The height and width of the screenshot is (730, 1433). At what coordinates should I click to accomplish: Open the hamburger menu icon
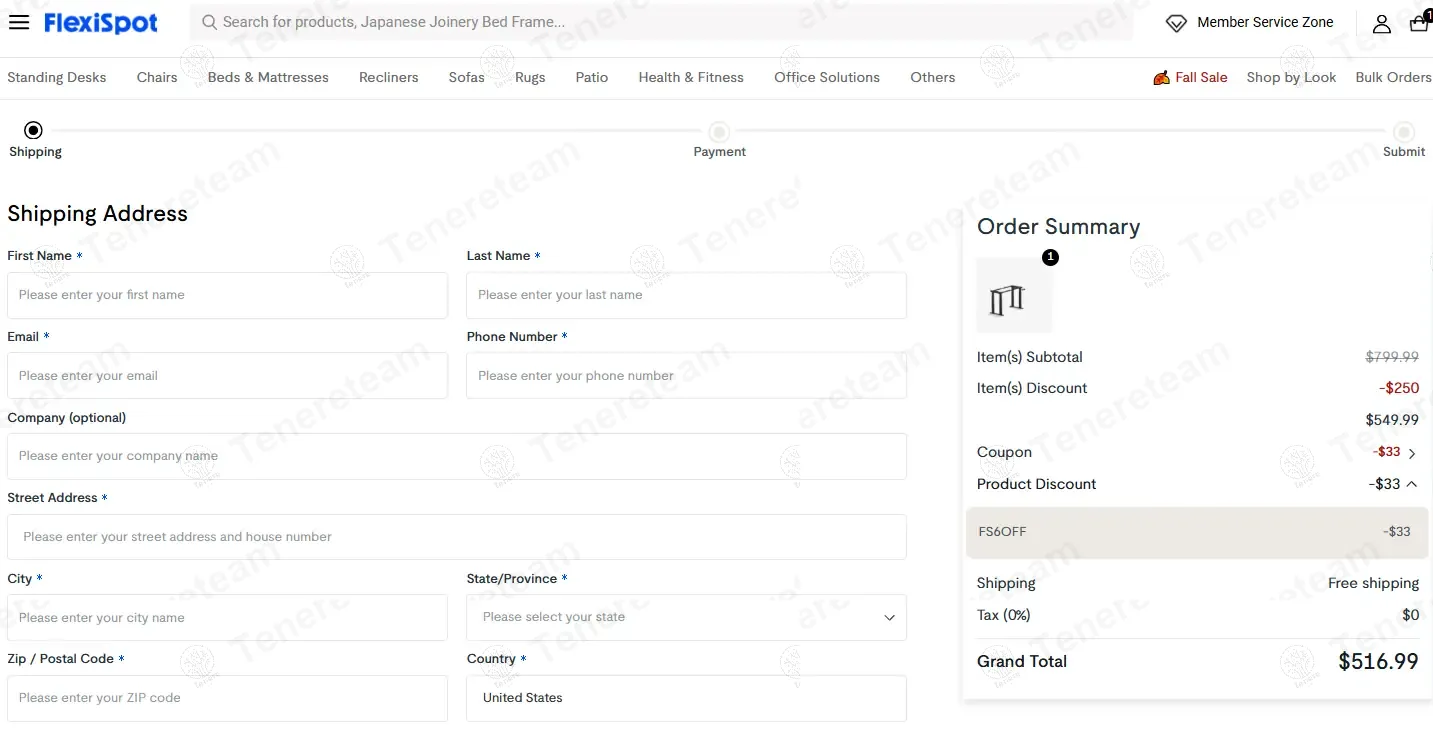click(x=18, y=22)
